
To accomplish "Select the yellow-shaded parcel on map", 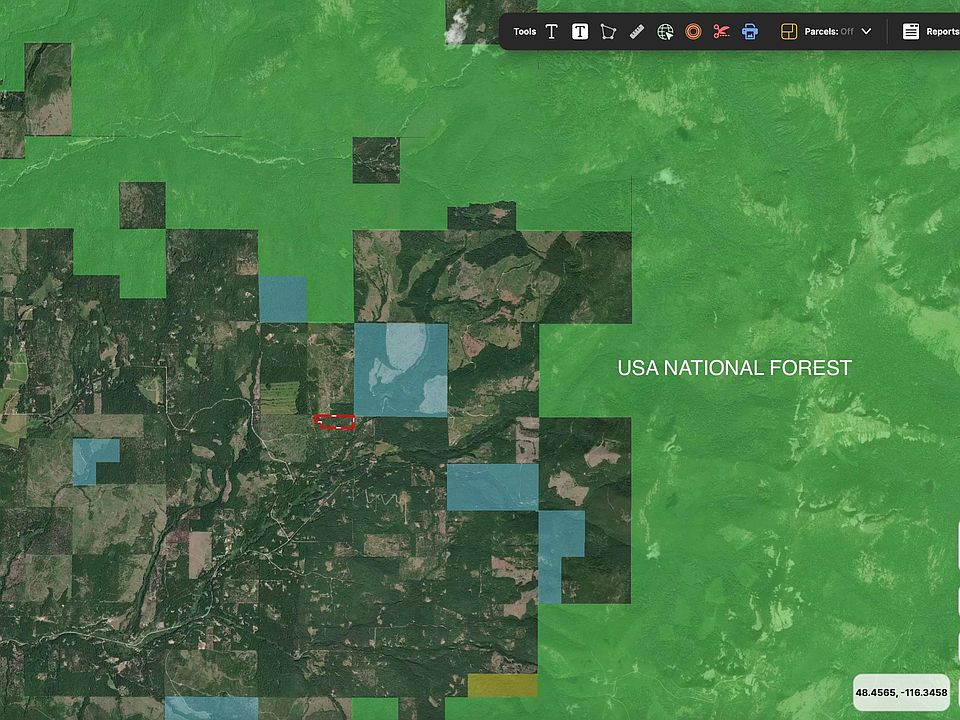I will [502, 686].
